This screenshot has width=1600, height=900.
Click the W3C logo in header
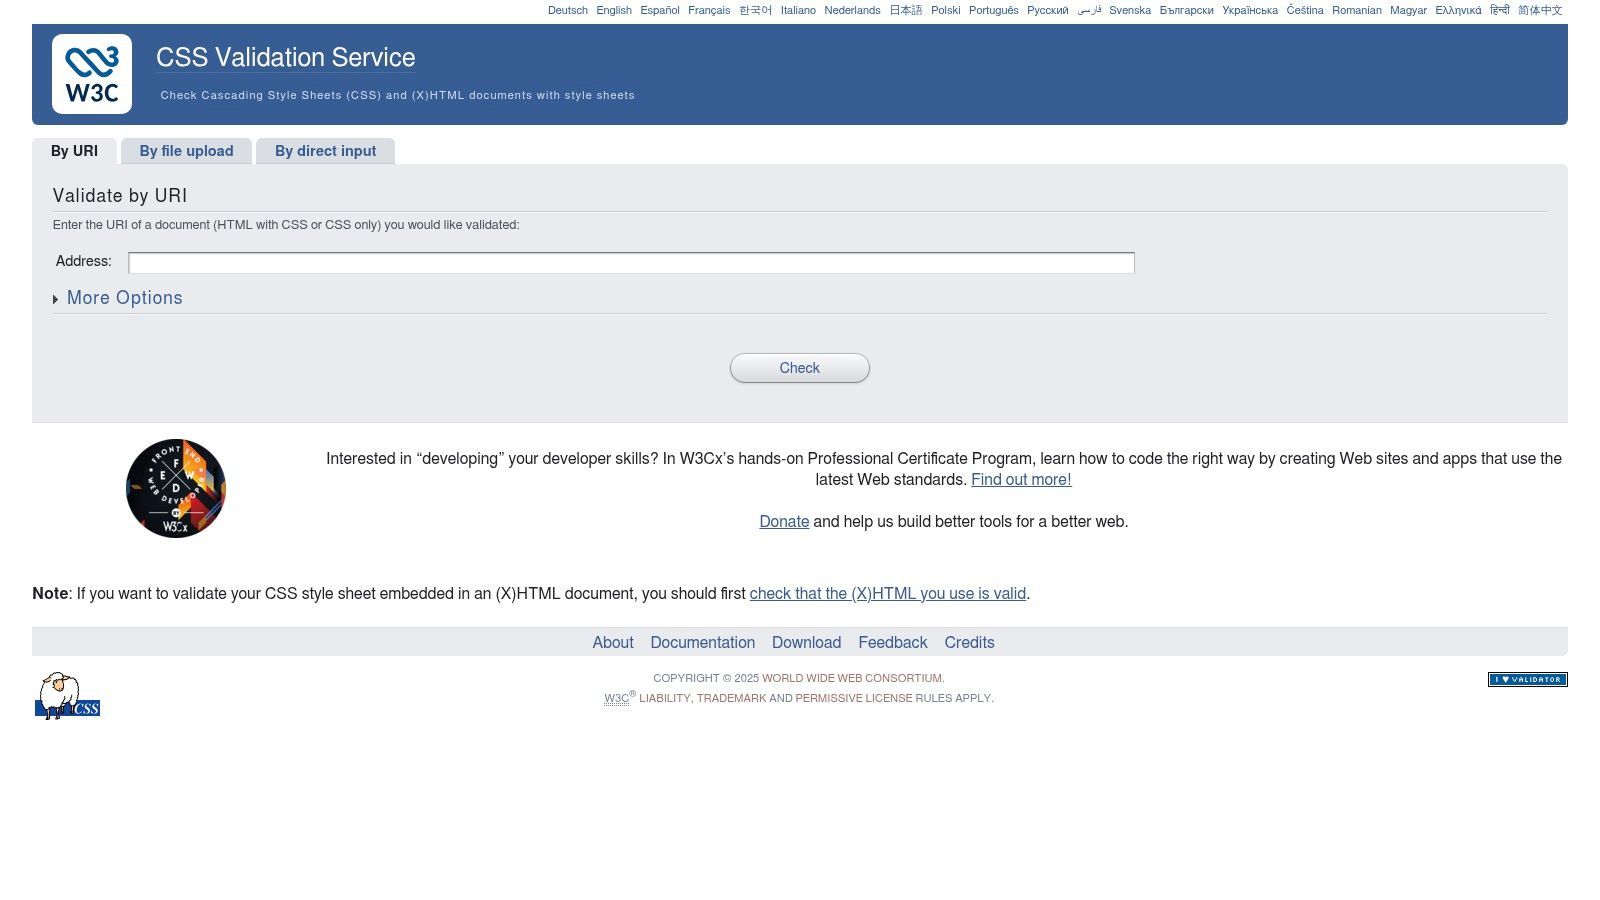point(92,74)
